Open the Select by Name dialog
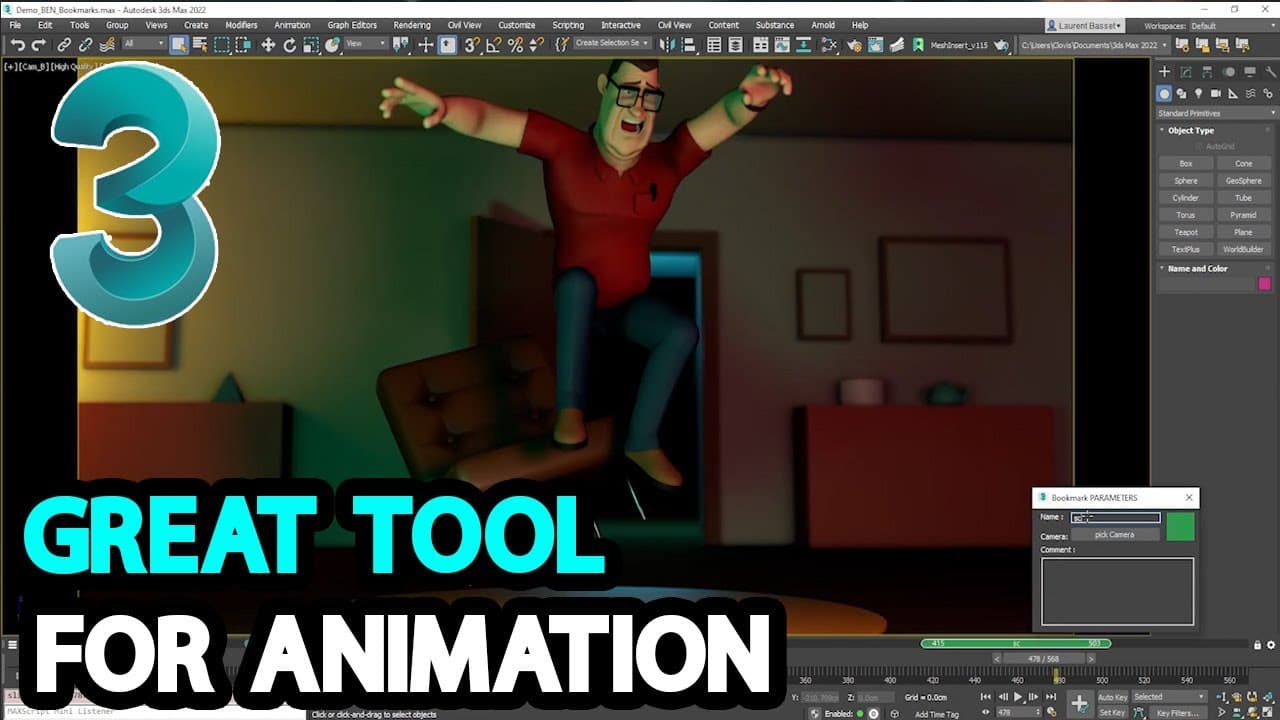Image resolution: width=1280 pixels, height=720 pixels. (x=200, y=44)
